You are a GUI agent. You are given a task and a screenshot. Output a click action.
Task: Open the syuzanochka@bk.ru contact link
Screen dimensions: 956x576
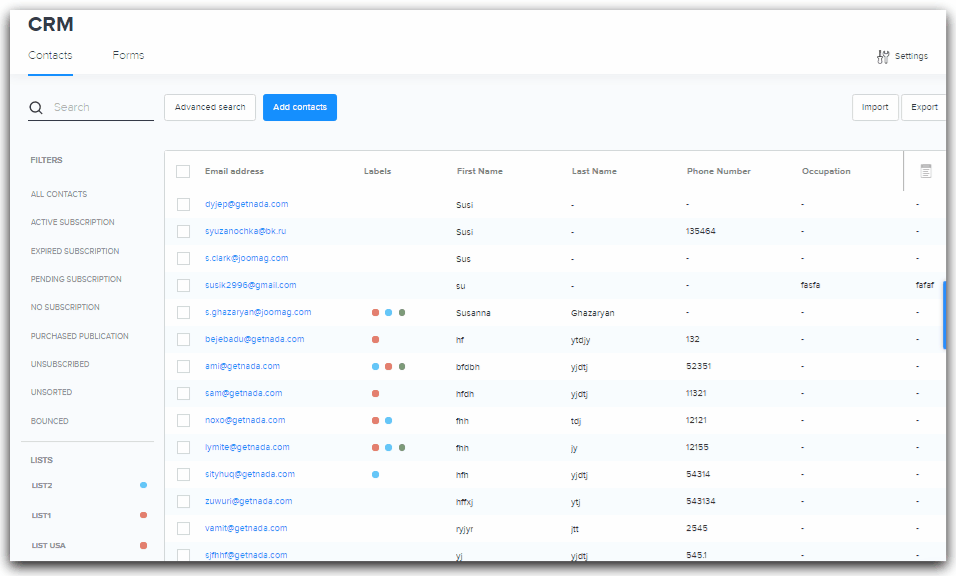coord(245,231)
